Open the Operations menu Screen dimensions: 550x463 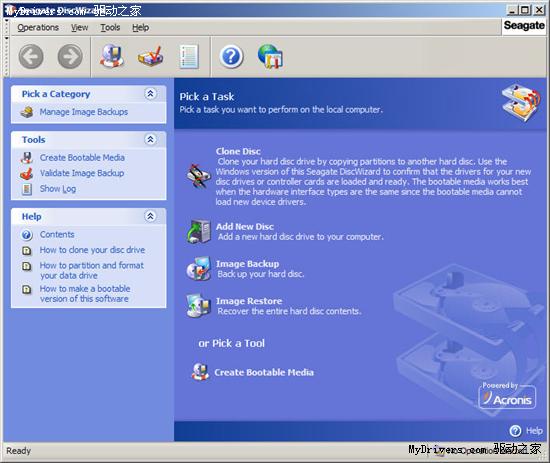(38, 27)
